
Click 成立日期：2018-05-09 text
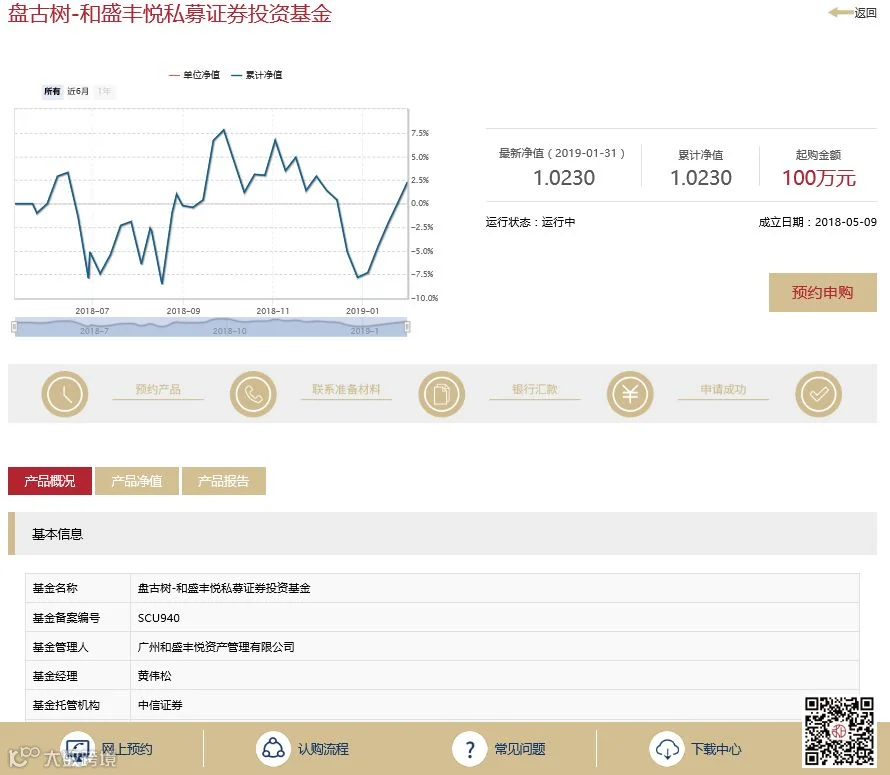[817, 222]
